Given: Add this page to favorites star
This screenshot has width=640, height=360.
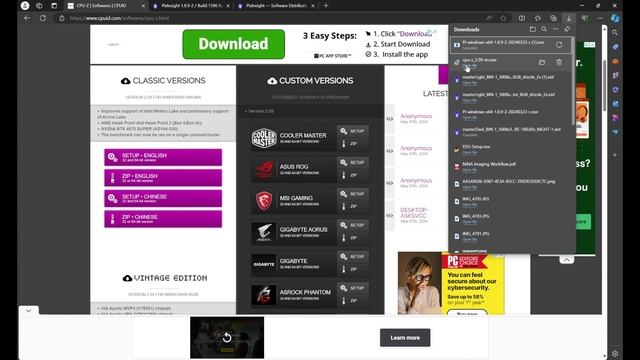Looking at the screenshot, I should (503, 18).
